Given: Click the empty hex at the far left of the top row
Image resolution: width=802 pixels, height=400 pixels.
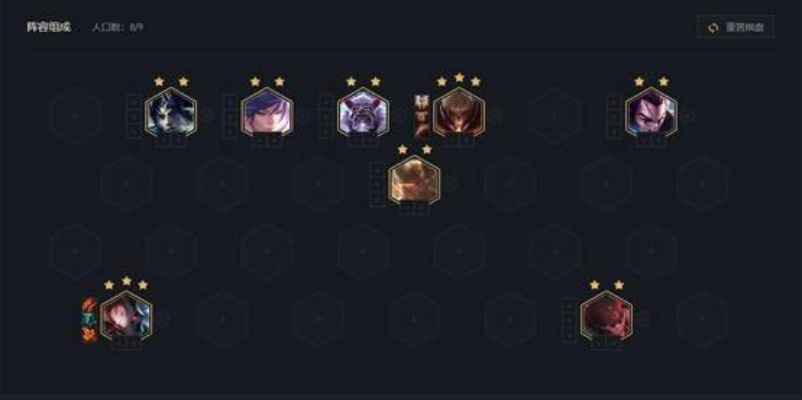Looking at the screenshot, I should 75,116.
